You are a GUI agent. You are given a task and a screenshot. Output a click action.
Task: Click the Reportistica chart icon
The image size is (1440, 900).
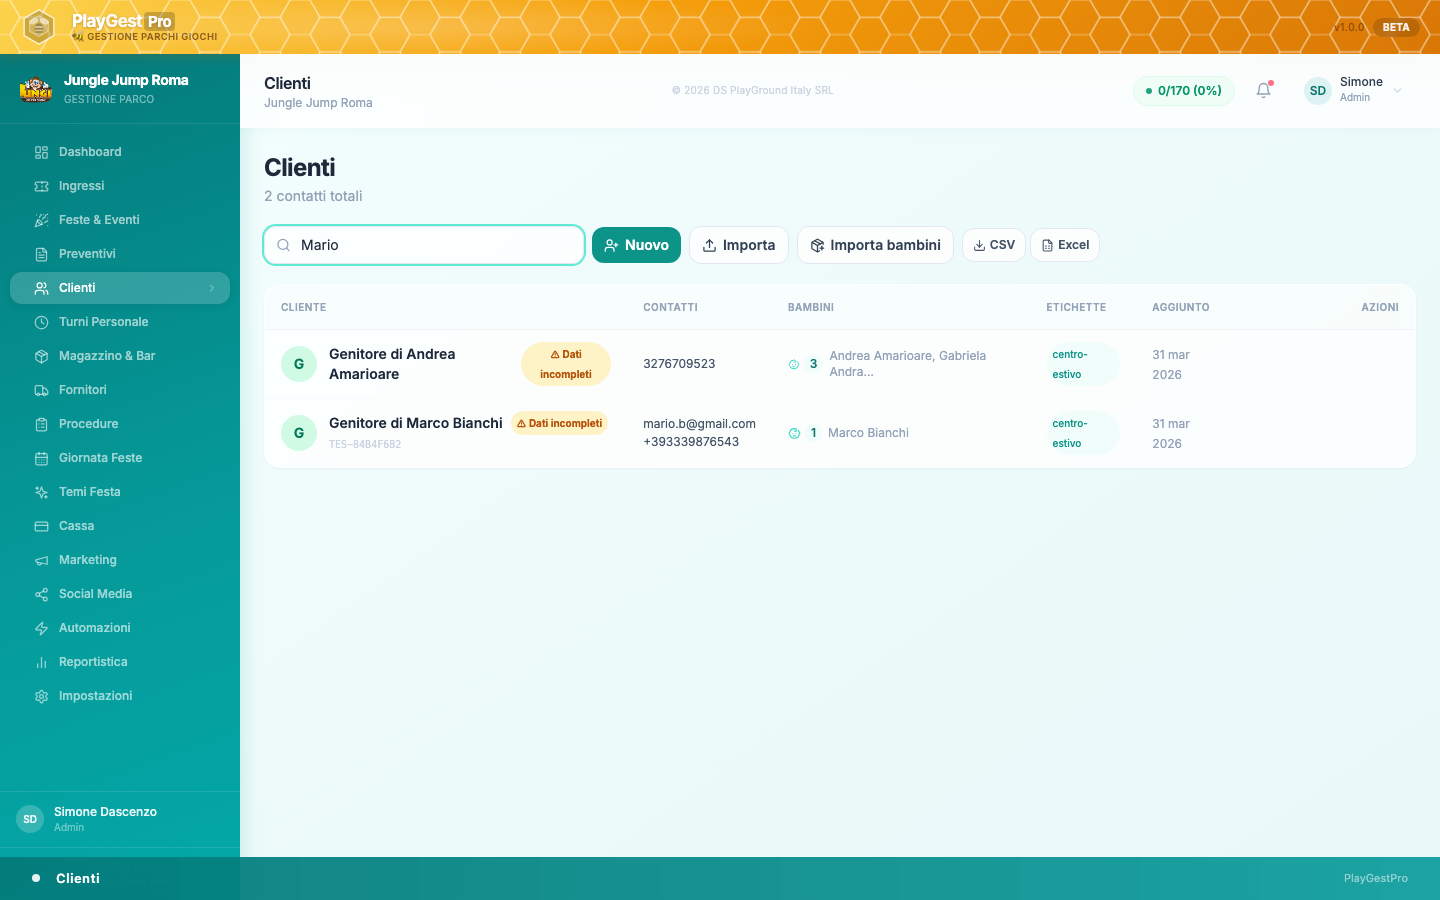(x=41, y=662)
